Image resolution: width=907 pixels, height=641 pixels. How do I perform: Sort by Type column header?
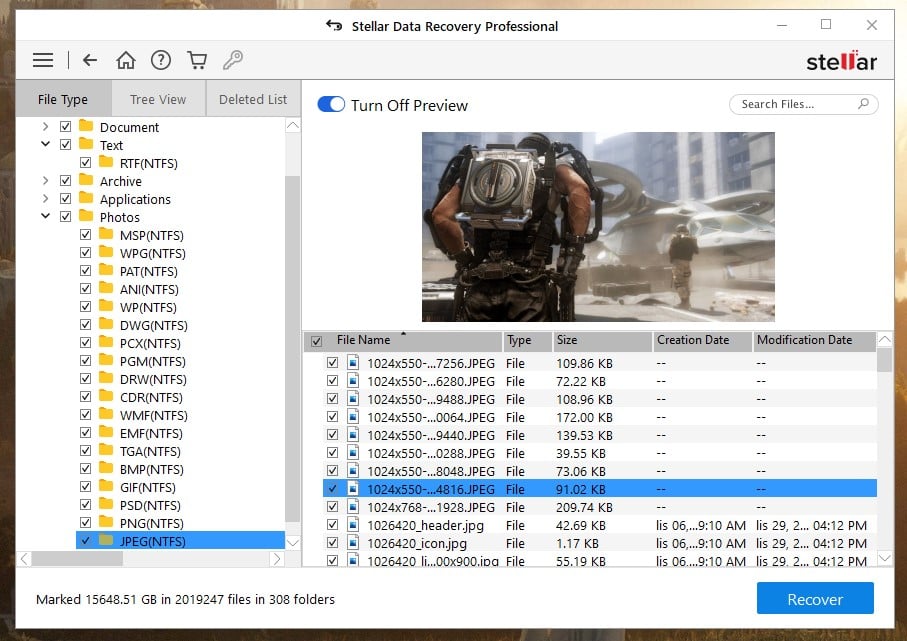point(527,341)
